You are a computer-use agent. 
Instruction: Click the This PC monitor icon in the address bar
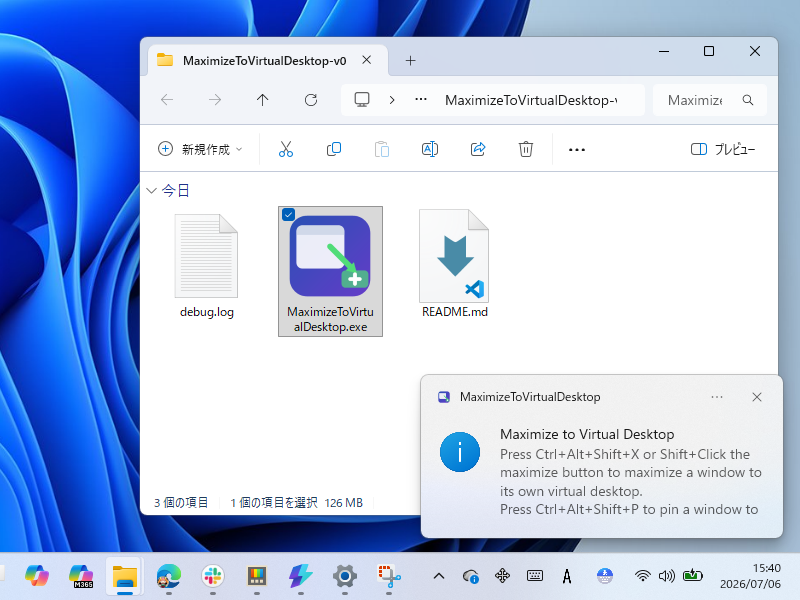(362, 99)
